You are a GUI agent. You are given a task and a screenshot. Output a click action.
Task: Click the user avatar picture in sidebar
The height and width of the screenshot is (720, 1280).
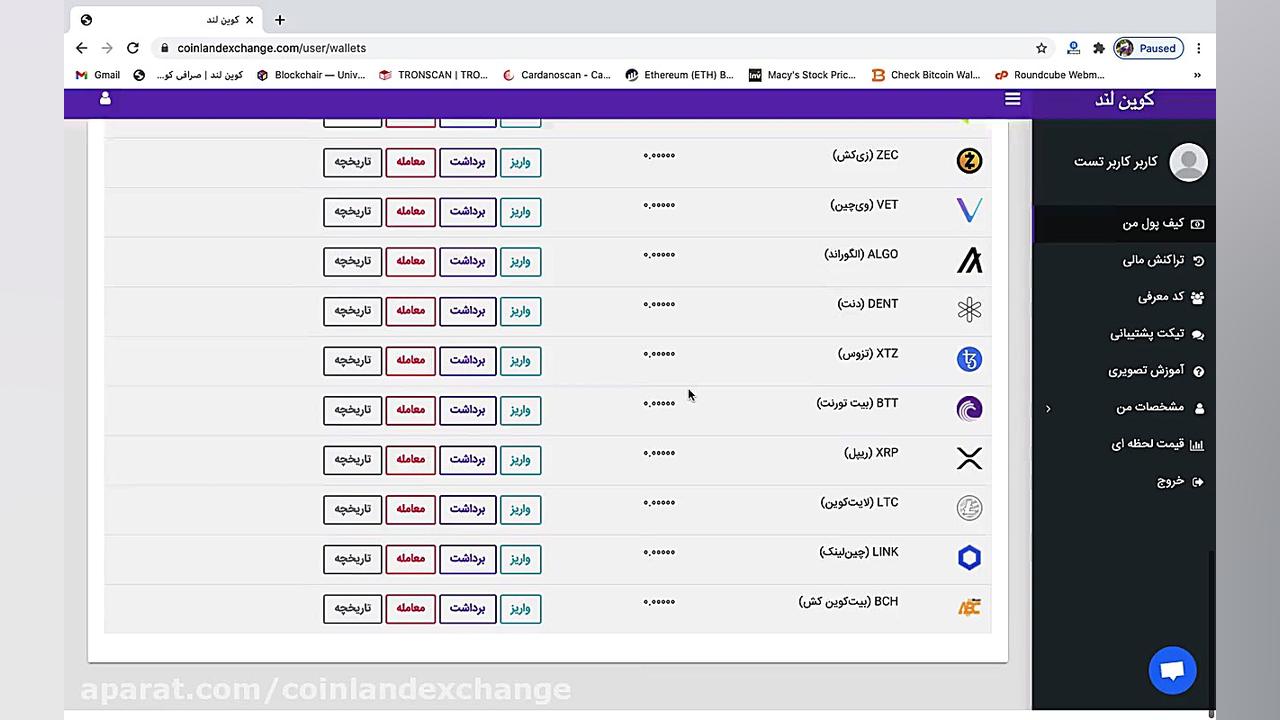(1188, 162)
